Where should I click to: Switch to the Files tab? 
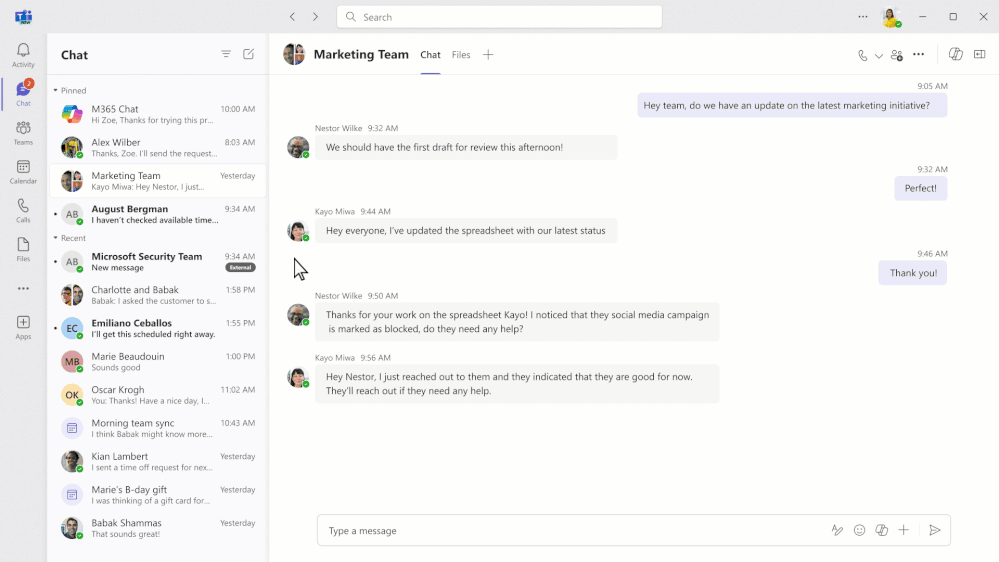pyautogui.click(x=460, y=55)
